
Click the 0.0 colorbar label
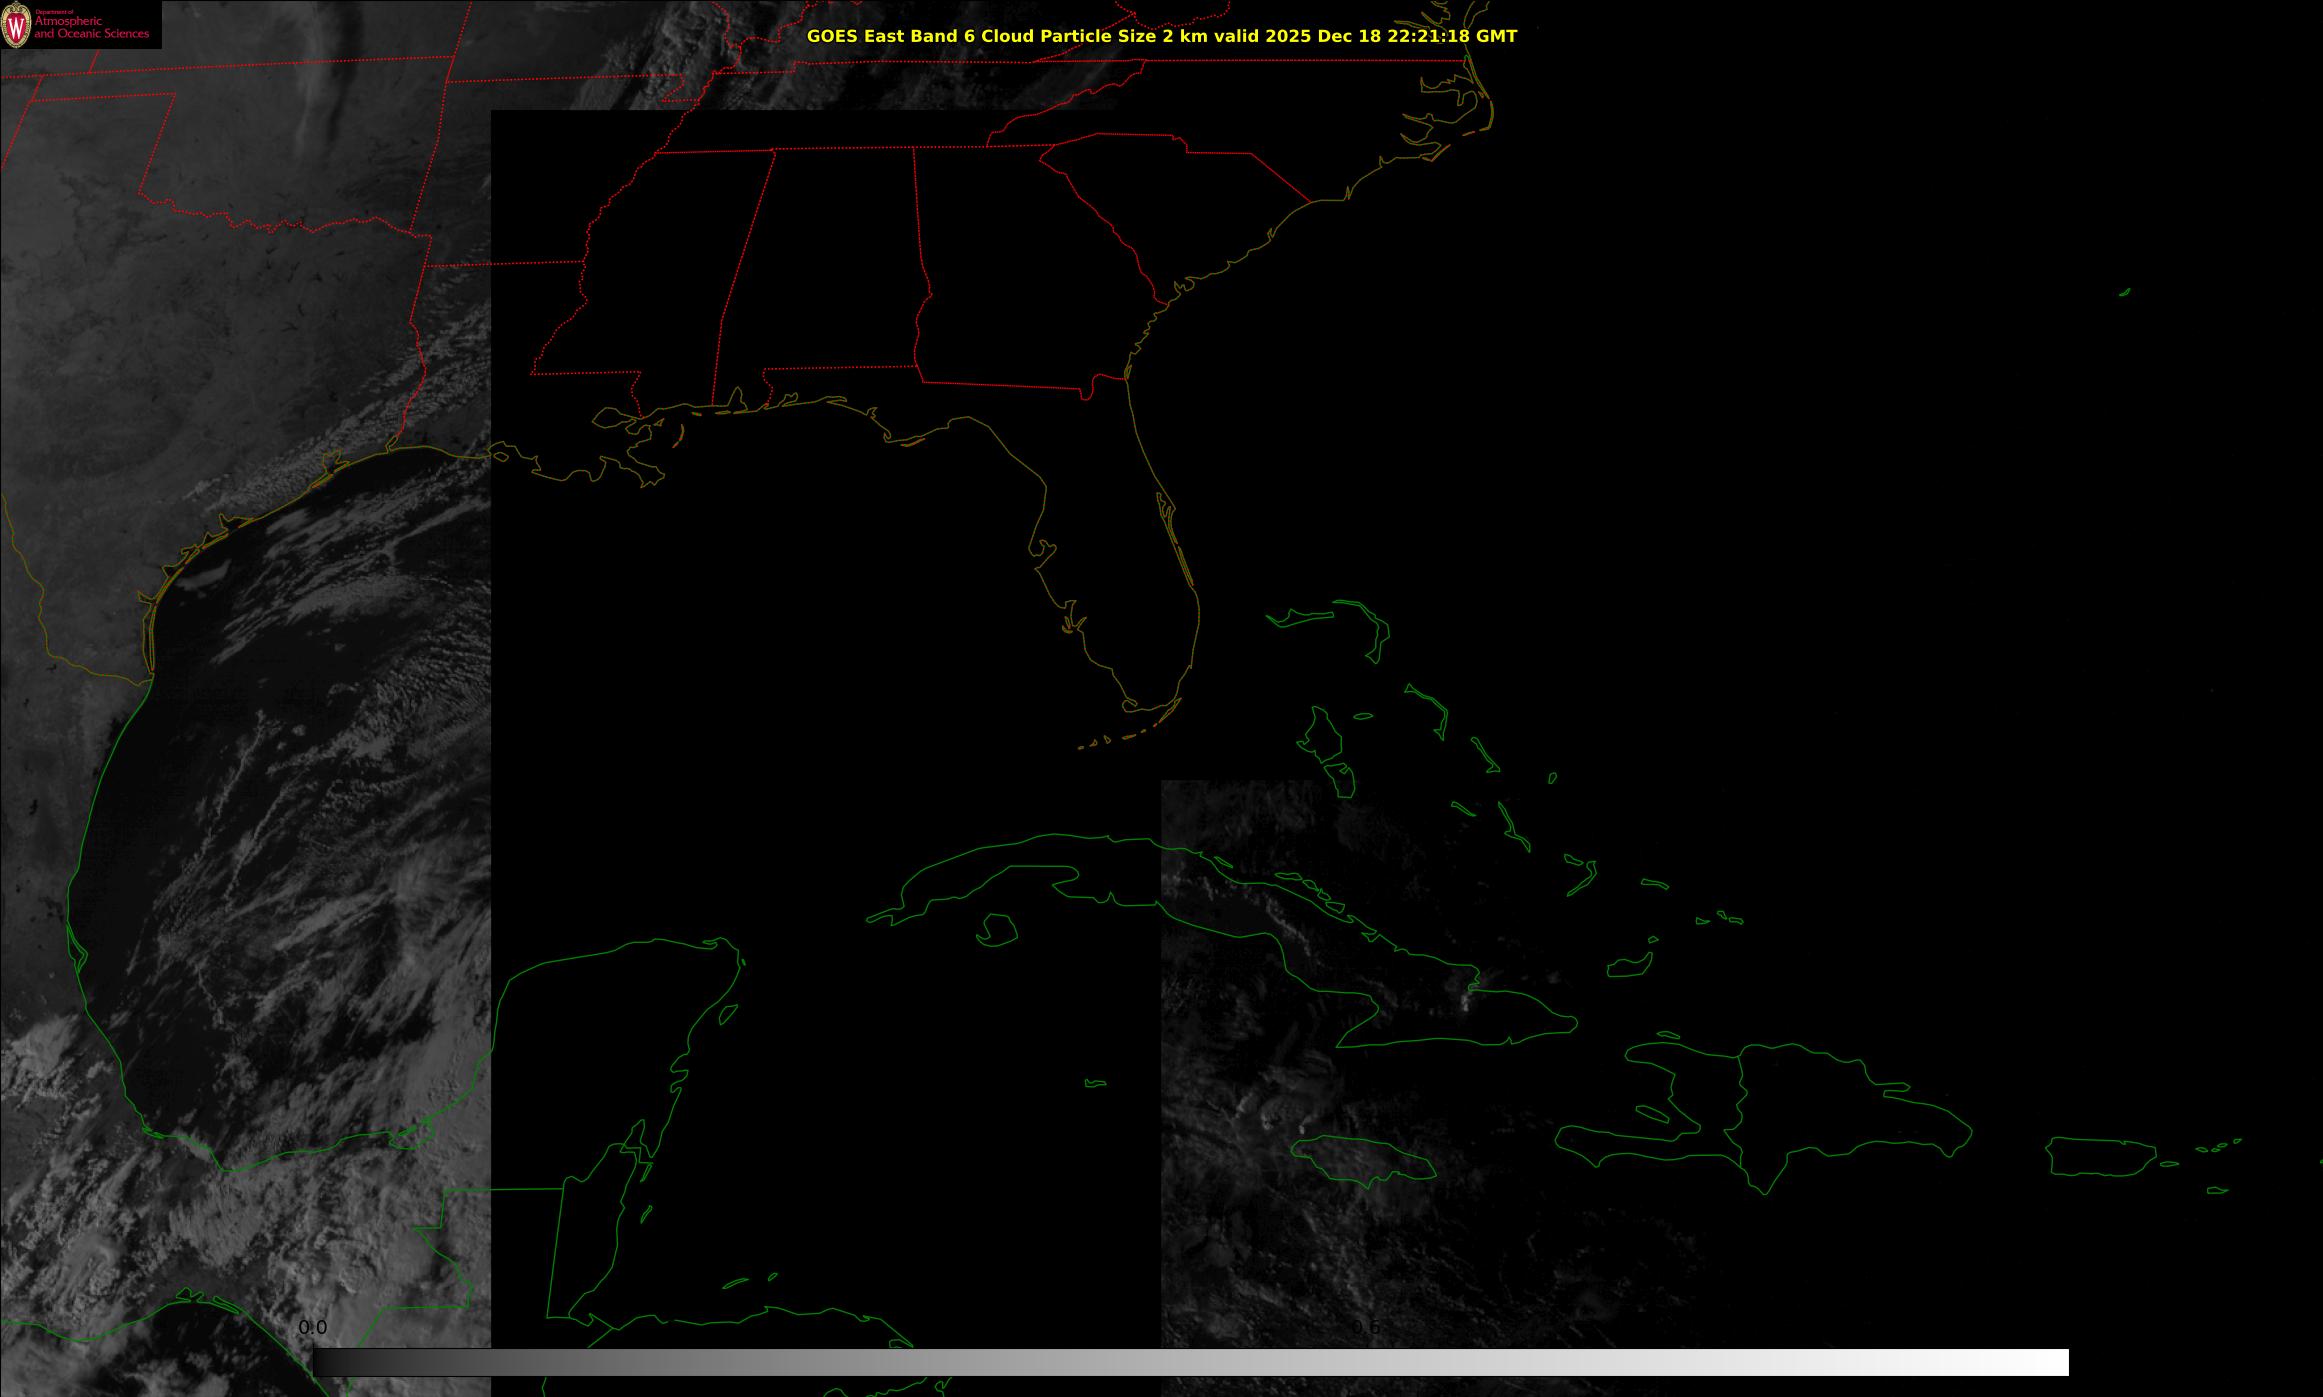(312, 1328)
